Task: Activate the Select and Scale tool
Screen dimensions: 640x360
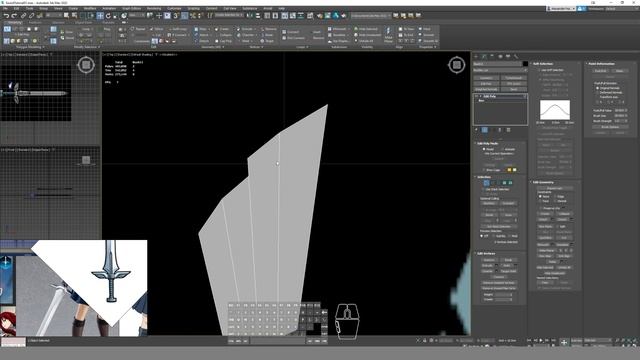Action: tap(116, 16)
